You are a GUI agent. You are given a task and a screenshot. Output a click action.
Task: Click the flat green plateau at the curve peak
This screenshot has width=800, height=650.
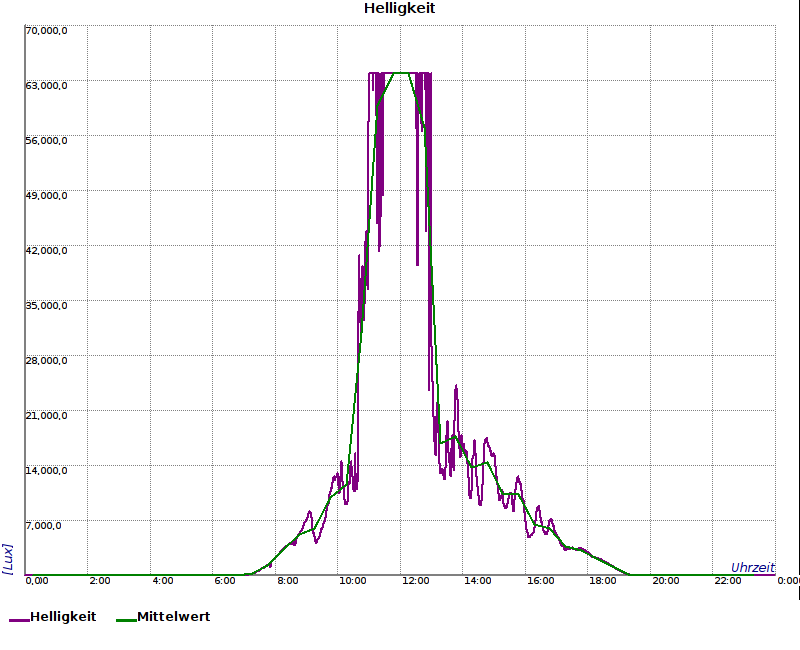click(401, 73)
